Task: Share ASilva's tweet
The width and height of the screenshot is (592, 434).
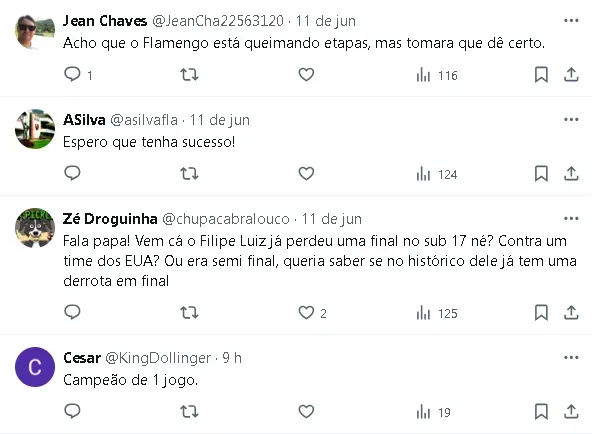Action: click(x=571, y=174)
